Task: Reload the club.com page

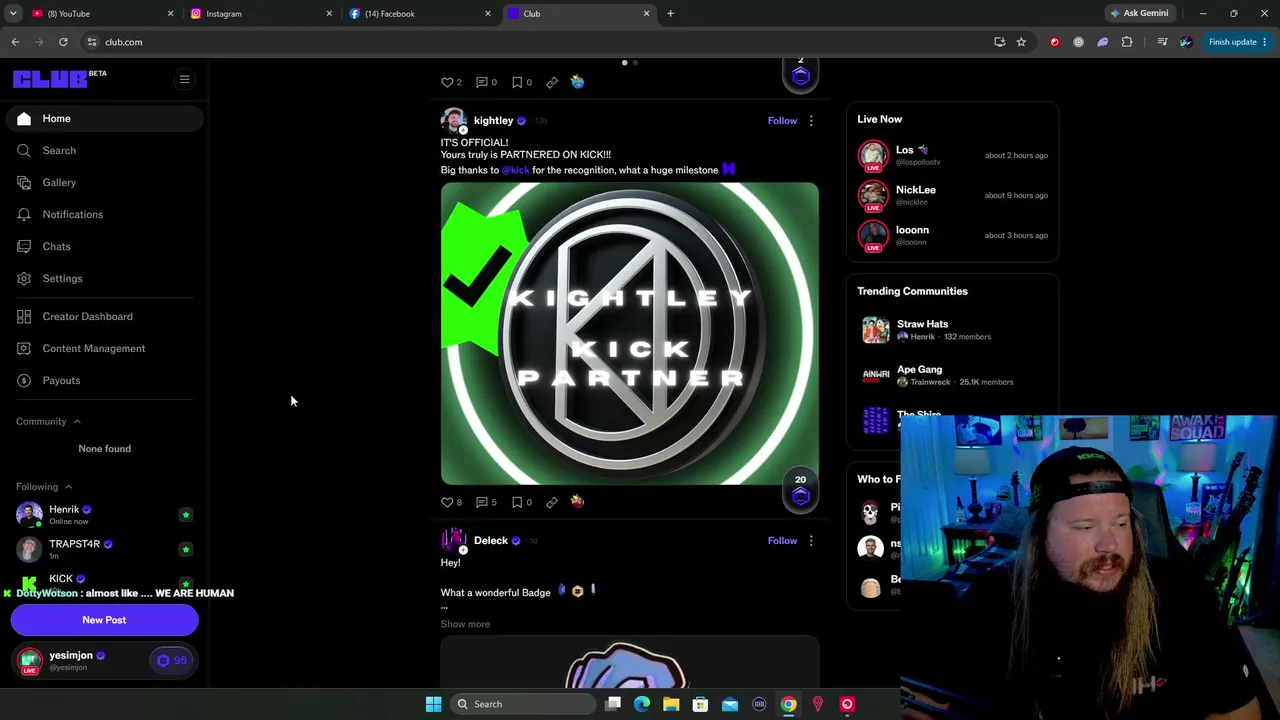Action: 63,42
